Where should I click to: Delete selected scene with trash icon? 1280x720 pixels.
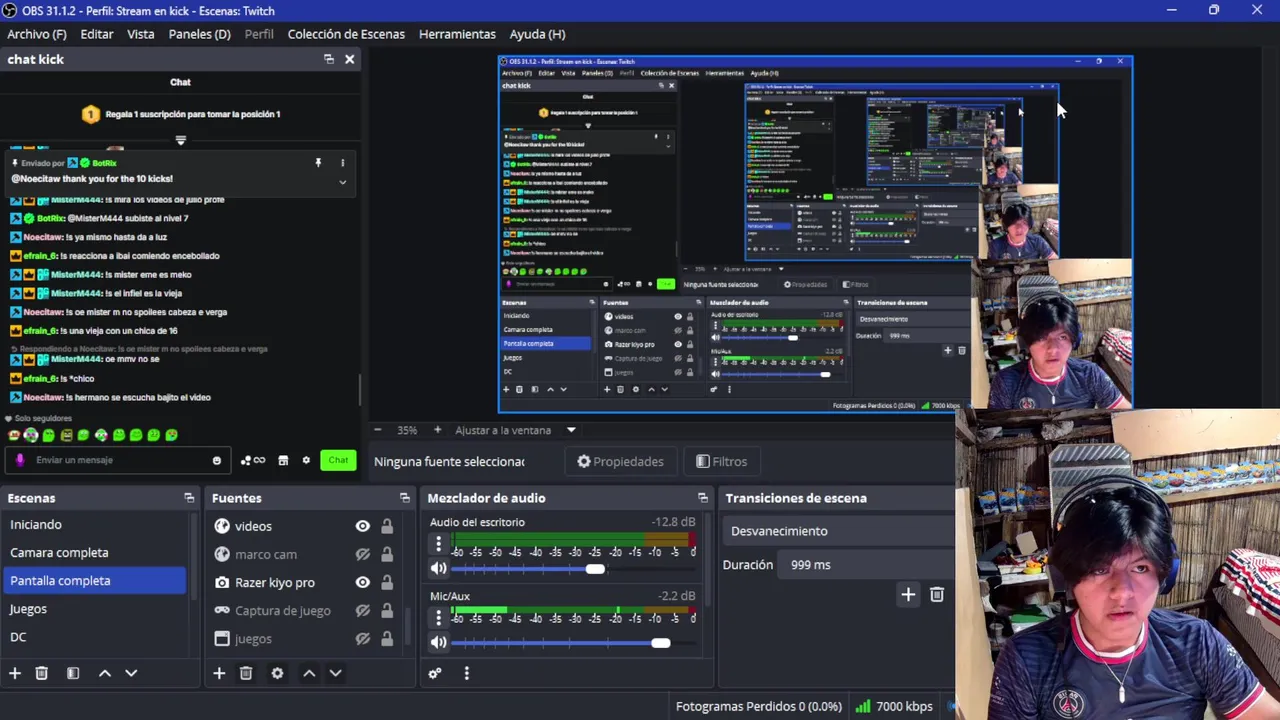point(41,673)
